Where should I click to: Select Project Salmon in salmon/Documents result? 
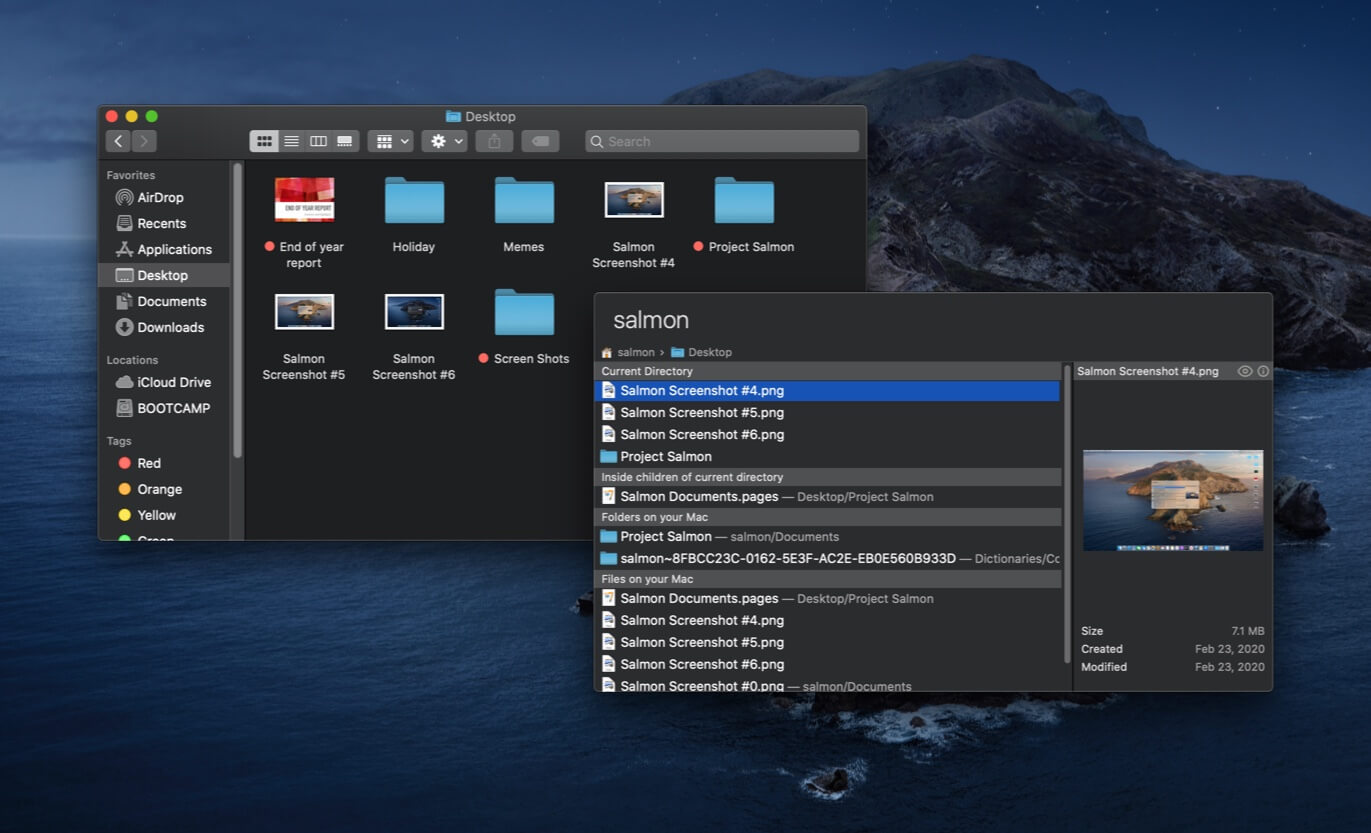tap(827, 536)
